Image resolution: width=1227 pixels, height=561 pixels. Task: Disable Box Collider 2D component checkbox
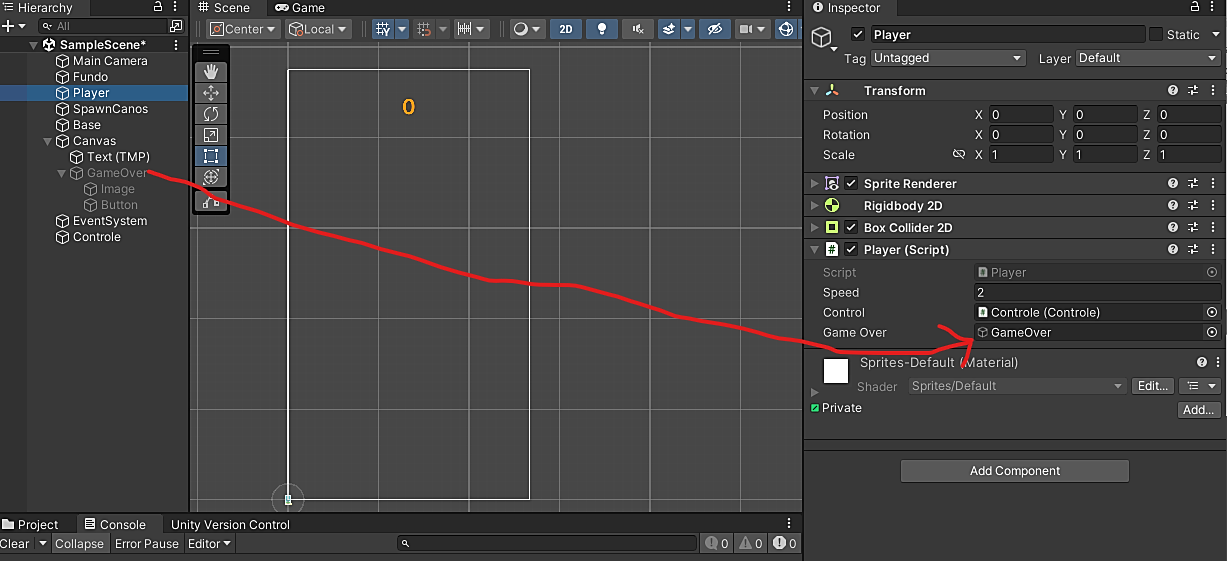[851, 228]
